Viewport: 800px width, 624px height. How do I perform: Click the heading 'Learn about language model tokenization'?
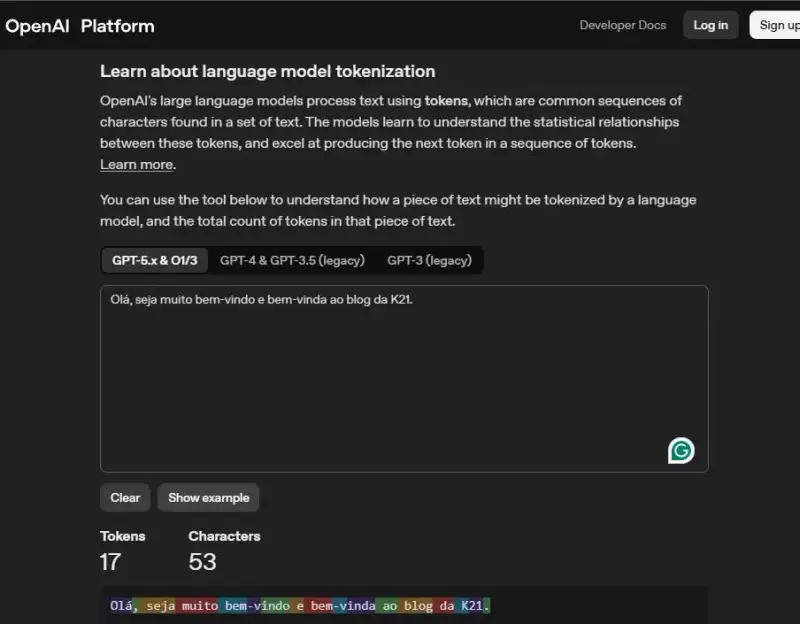[x=267, y=71]
